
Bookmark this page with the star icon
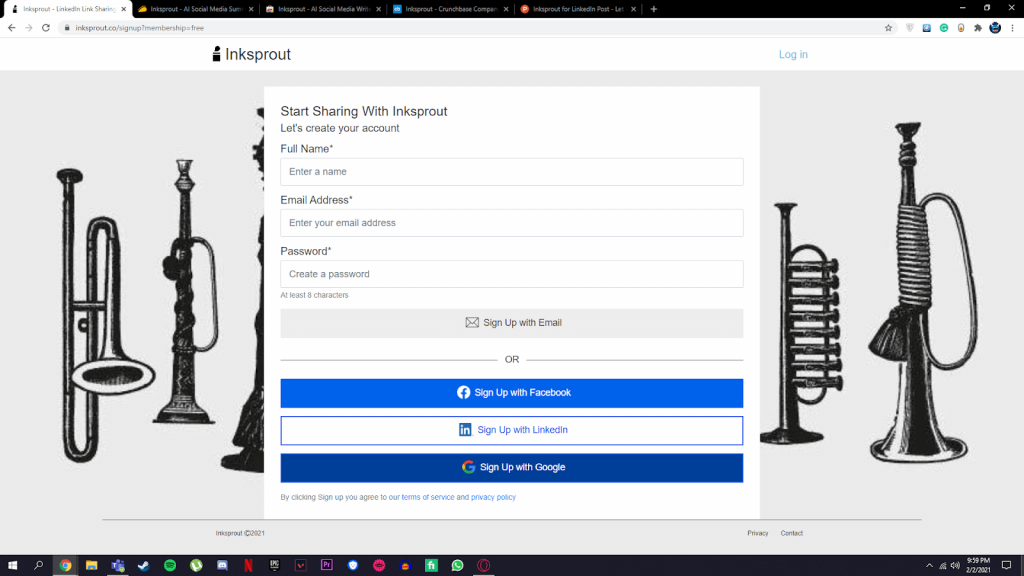point(888,28)
